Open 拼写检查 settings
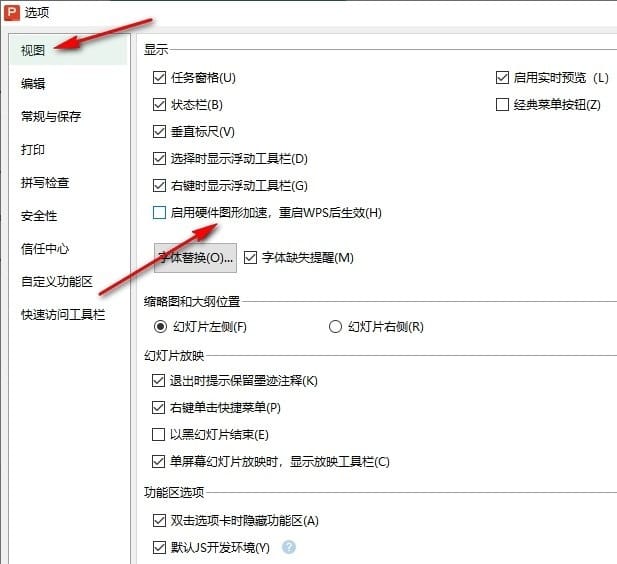617x564 pixels. tap(45, 183)
